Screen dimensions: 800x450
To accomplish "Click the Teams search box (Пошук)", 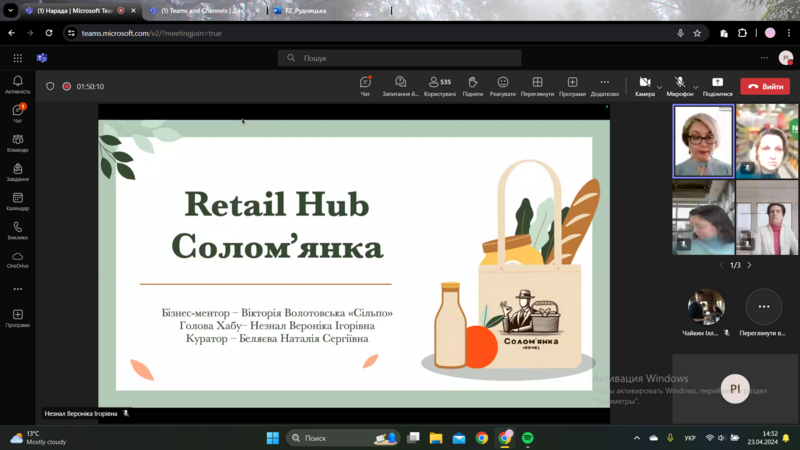I will tap(399, 58).
